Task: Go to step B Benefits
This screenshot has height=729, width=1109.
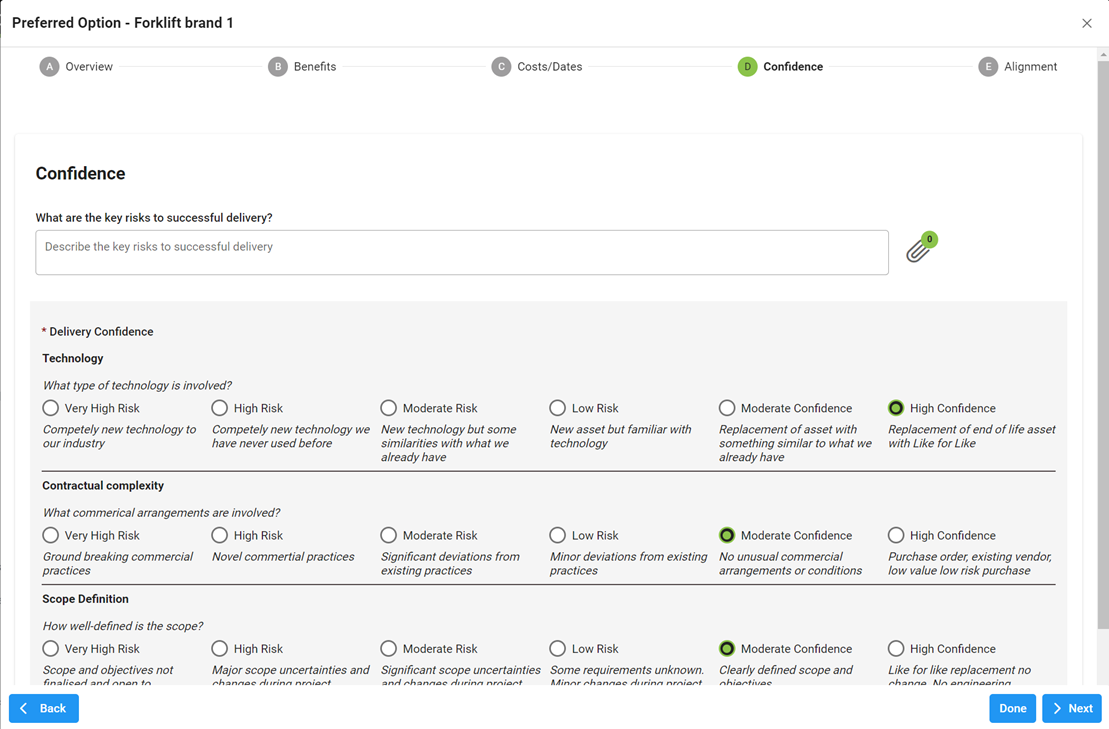Action: (x=302, y=66)
